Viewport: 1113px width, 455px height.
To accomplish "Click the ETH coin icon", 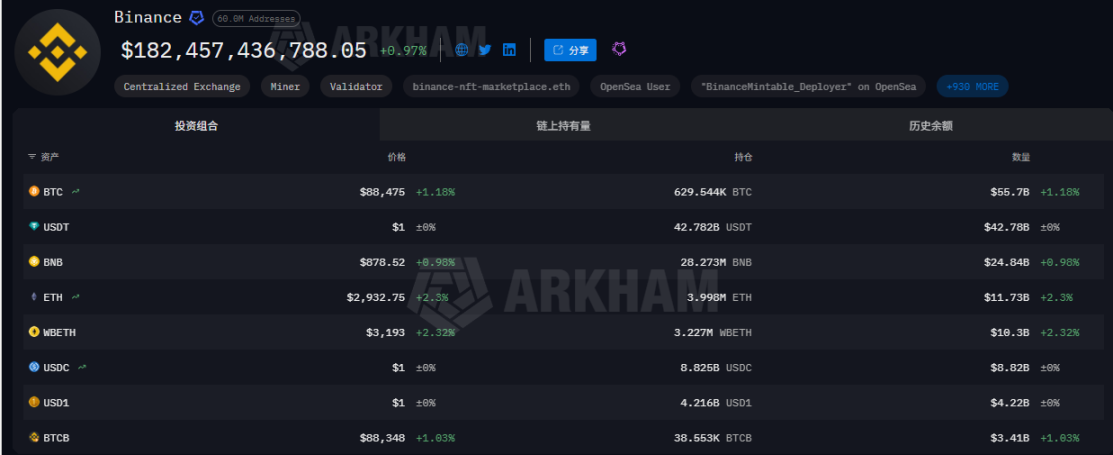I will (x=33, y=297).
